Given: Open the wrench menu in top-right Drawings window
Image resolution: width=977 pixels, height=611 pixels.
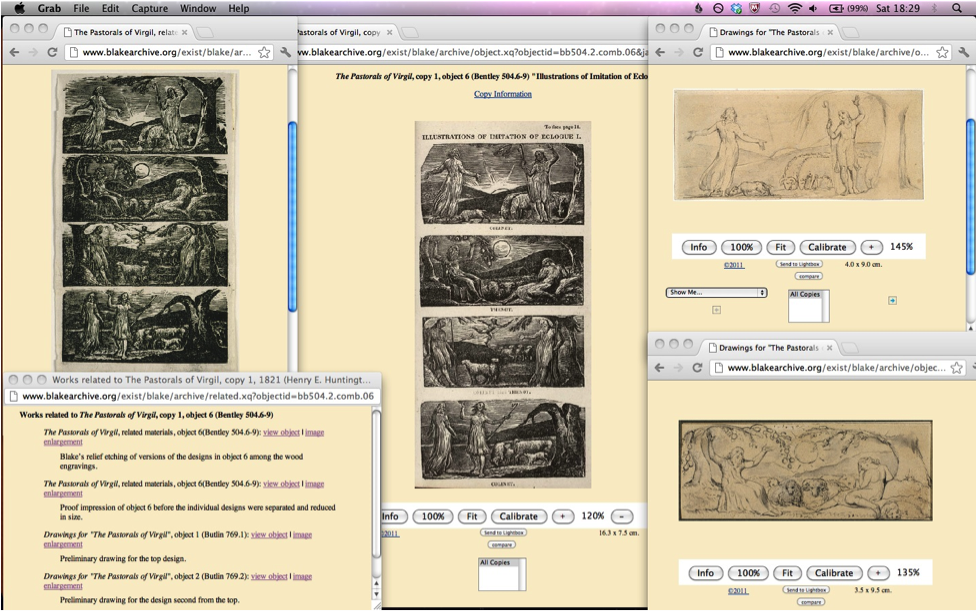Looking at the screenshot, I should pos(964,52).
